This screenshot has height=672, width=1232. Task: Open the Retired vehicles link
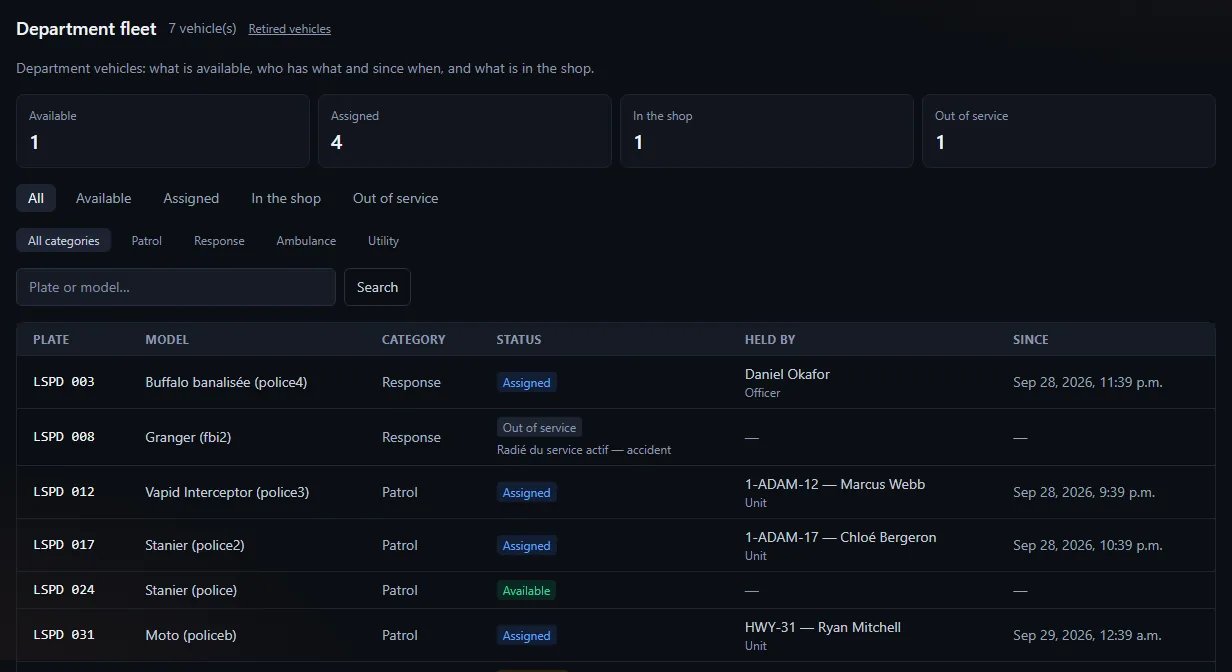point(290,29)
